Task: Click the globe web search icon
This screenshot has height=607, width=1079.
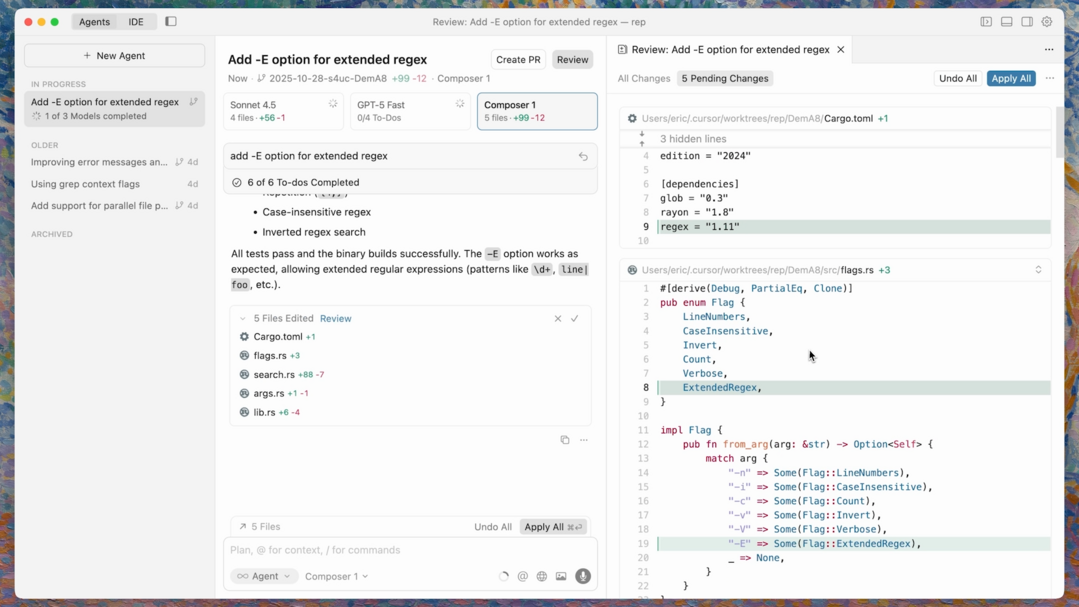Action: [x=542, y=576]
